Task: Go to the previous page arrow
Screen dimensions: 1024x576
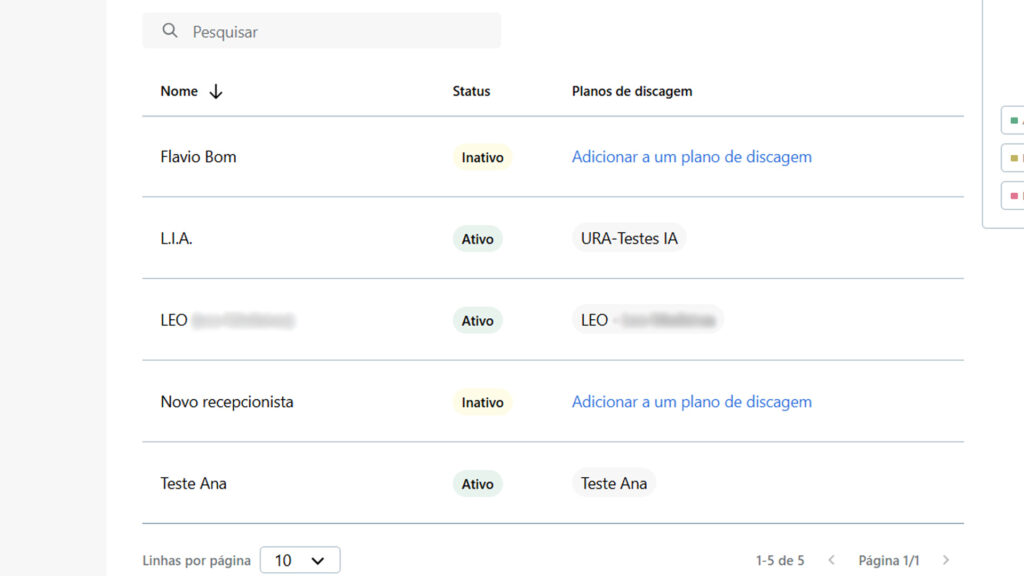Action: click(831, 560)
